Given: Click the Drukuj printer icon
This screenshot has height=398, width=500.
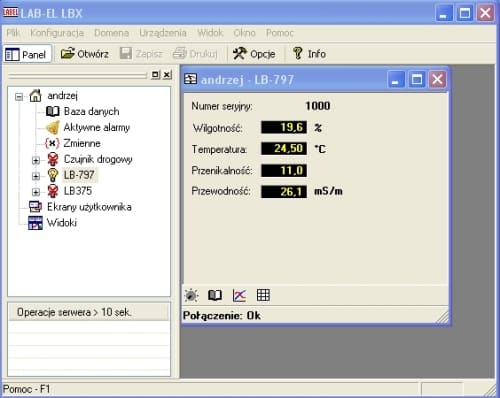Looking at the screenshot, I should (180, 54).
